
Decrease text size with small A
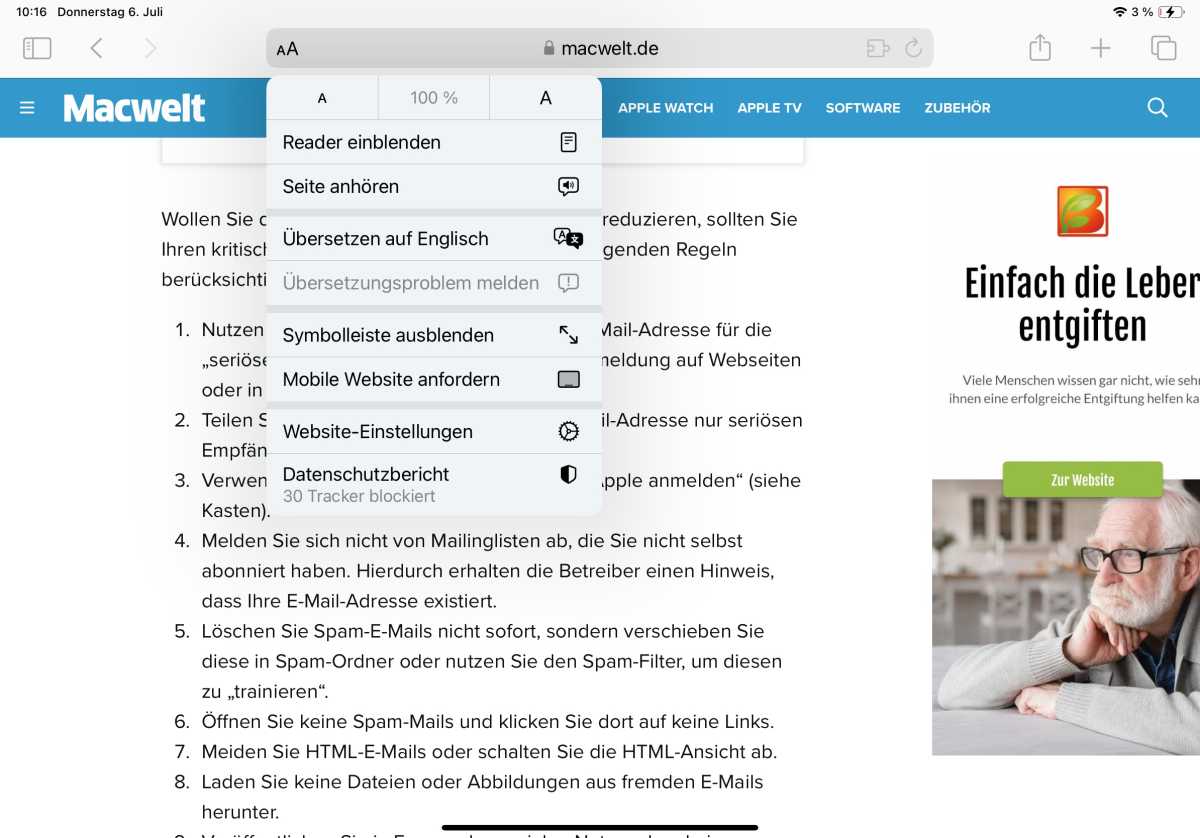(322, 98)
